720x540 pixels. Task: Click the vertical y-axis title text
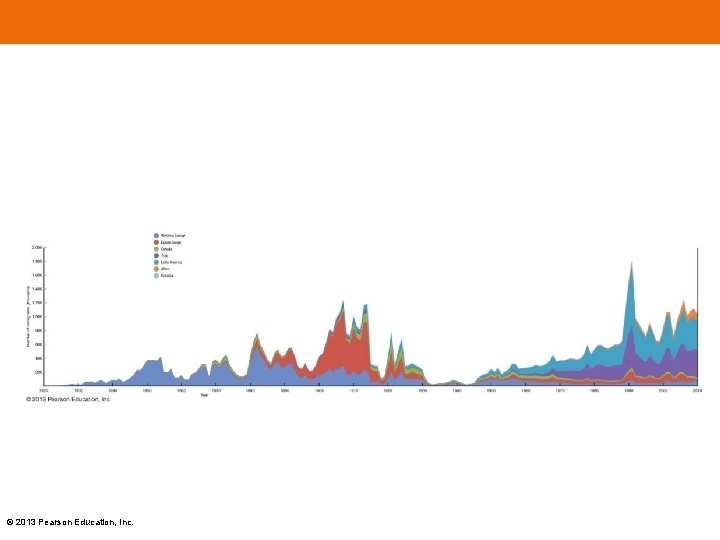pyautogui.click(x=28, y=316)
